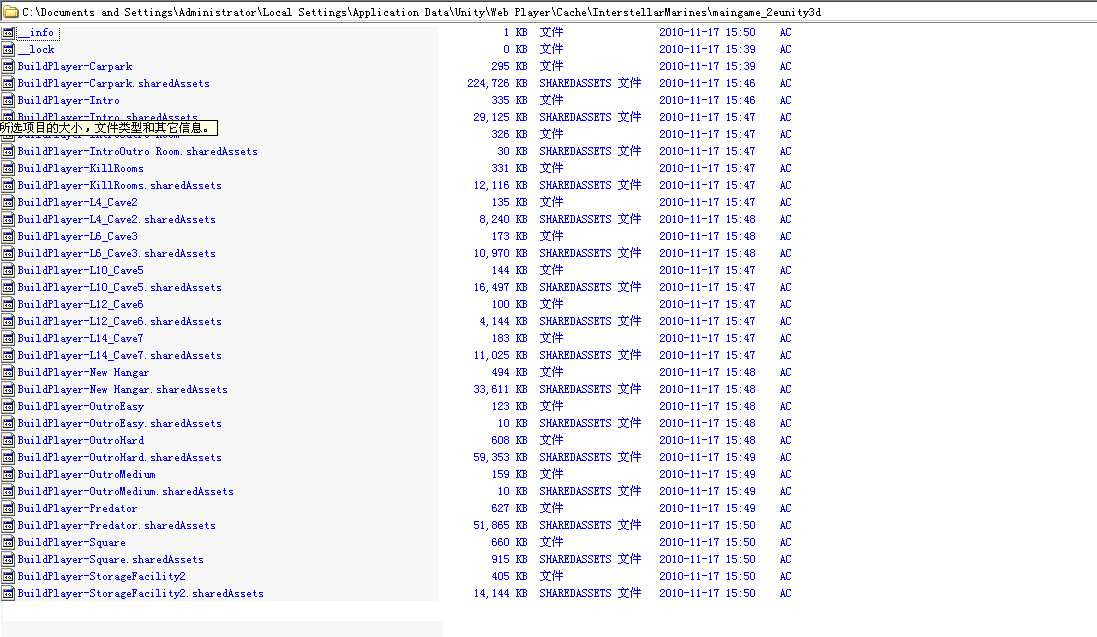Choose the BuildPlayer-OutroMedium file name
Viewport: 1097px width, 637px height.
tap(86, 474)
